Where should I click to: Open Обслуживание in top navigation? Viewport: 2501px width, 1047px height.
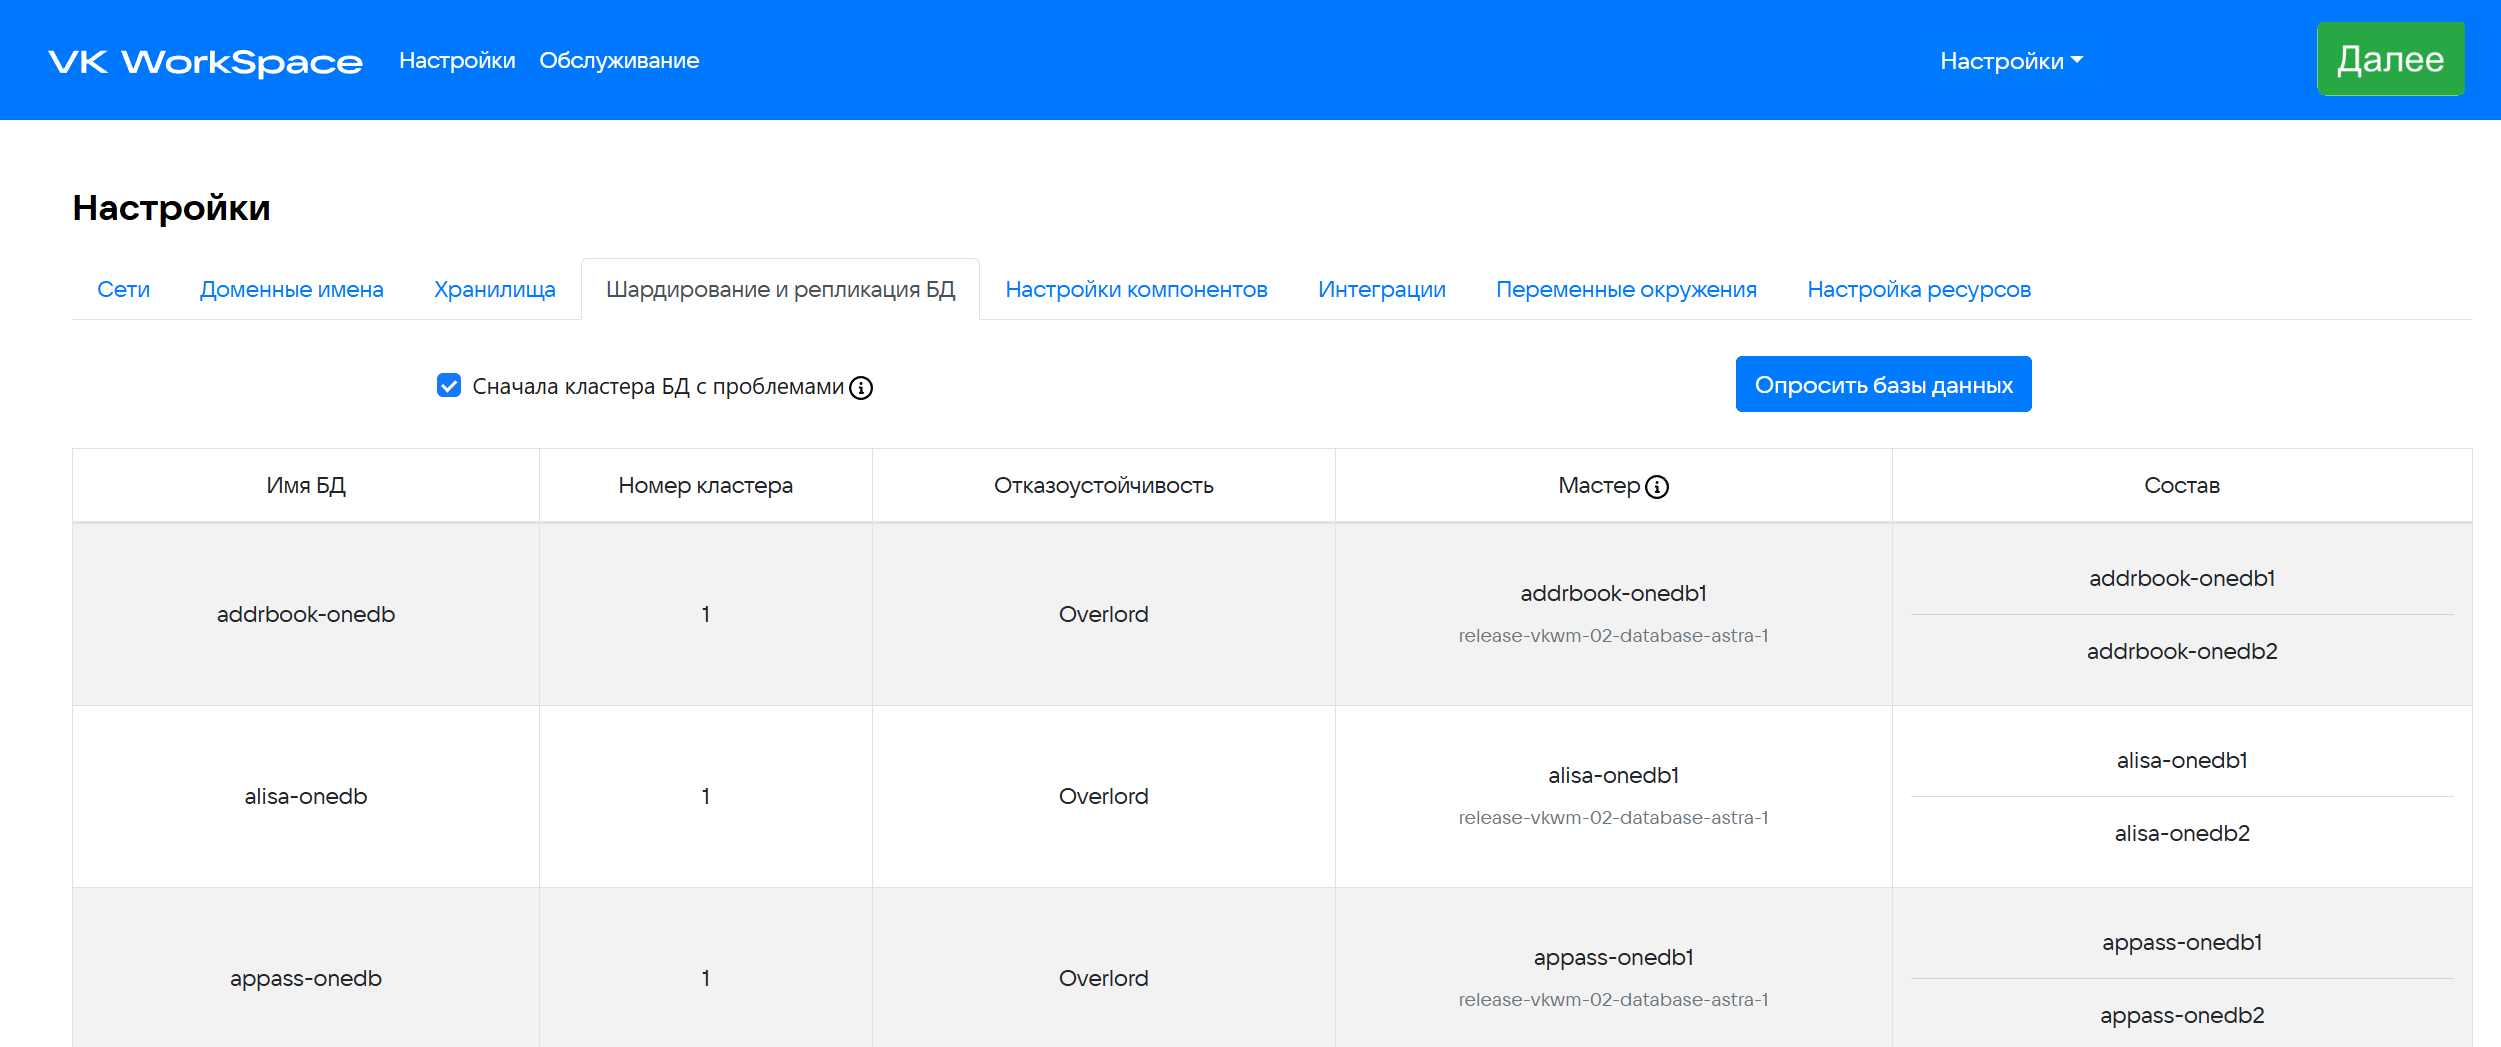pyautogui.click(x=619, y=61)
